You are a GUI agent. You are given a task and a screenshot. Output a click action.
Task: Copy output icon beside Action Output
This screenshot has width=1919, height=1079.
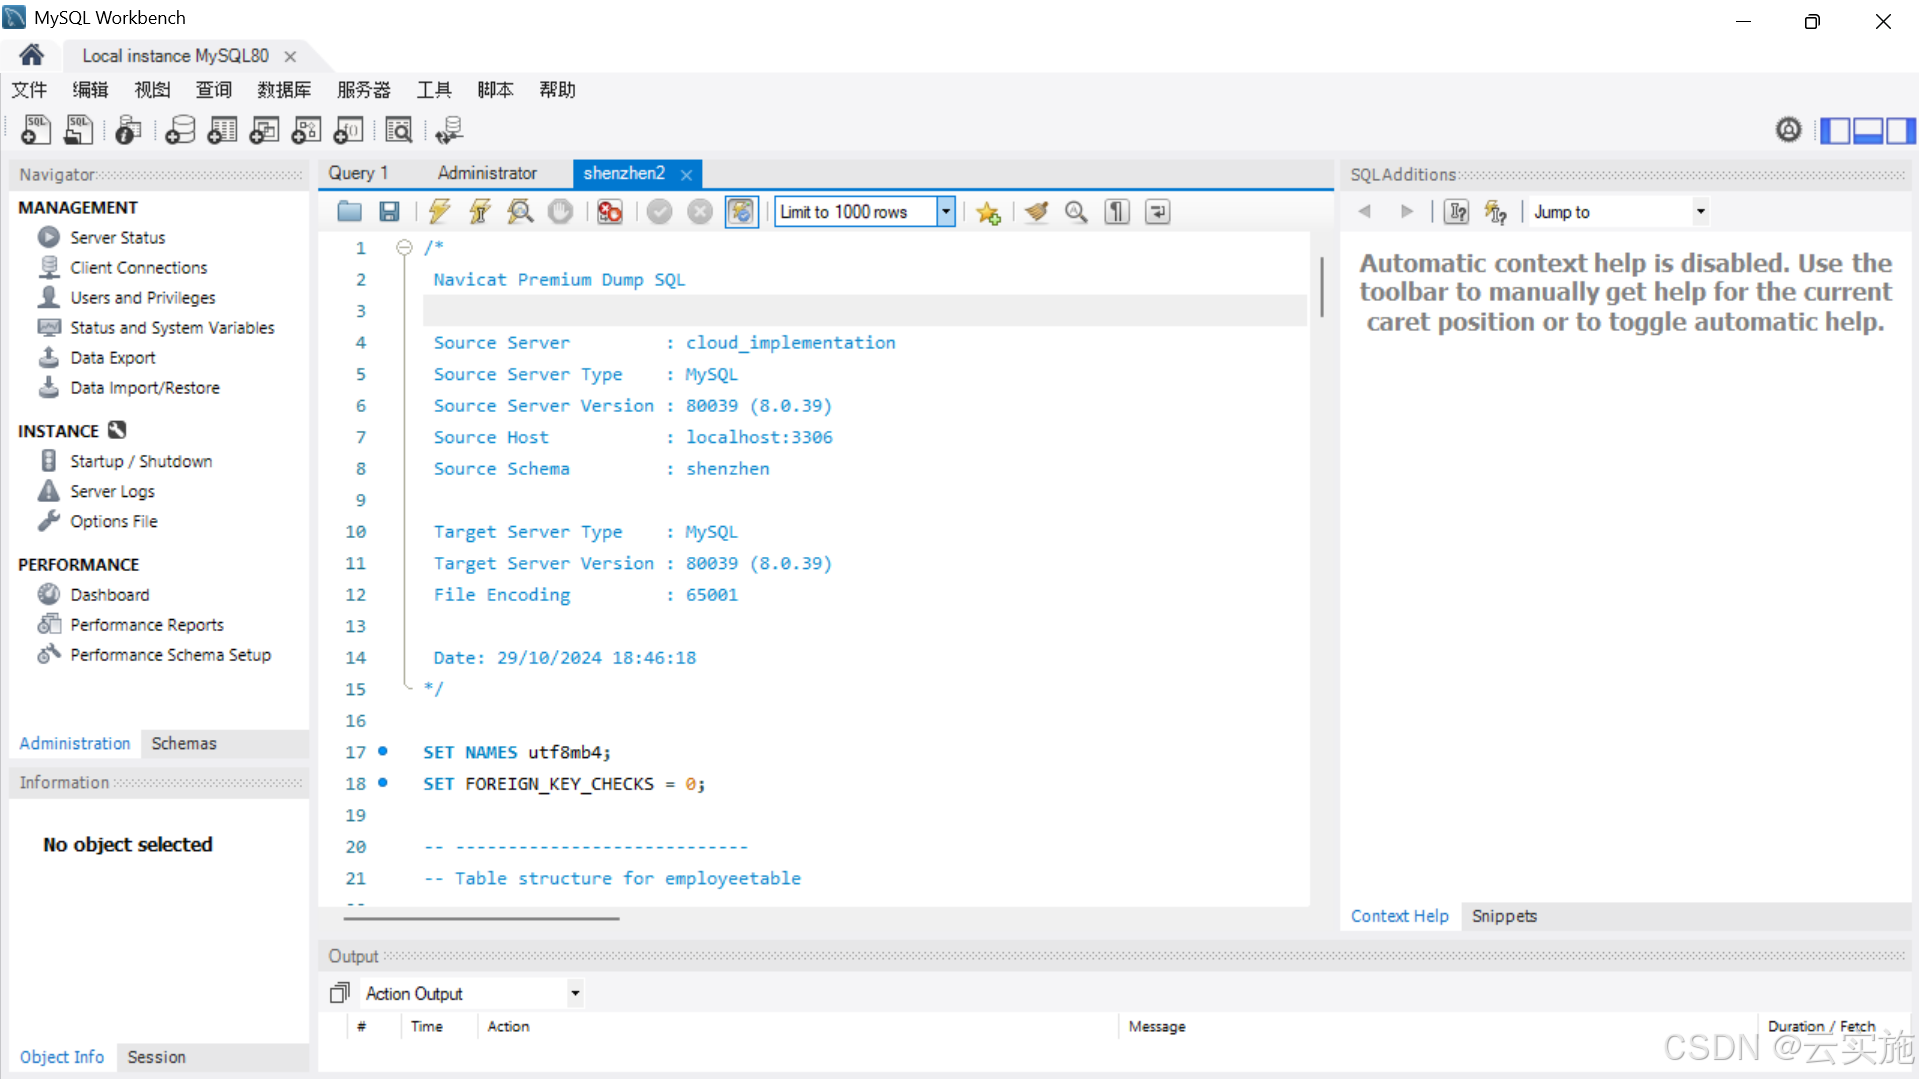coord(340,993)
